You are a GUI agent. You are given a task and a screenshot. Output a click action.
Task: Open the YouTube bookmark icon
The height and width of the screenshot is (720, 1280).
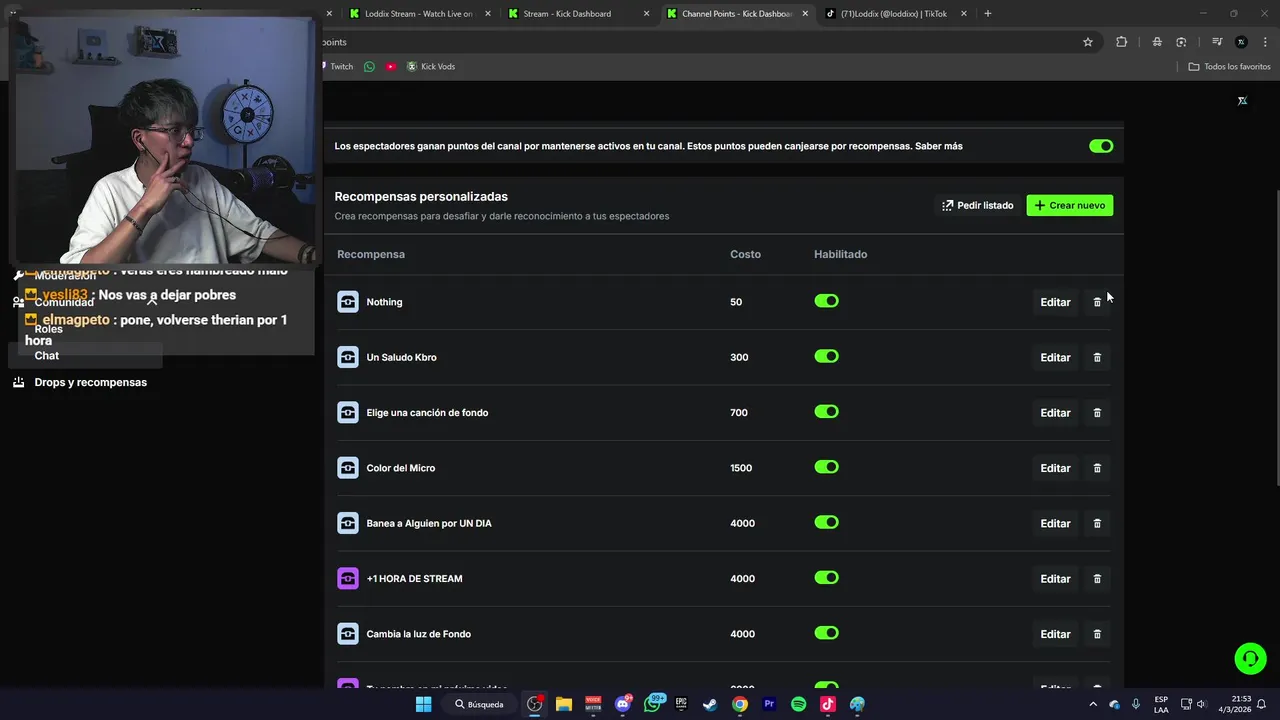click(391, 67)
